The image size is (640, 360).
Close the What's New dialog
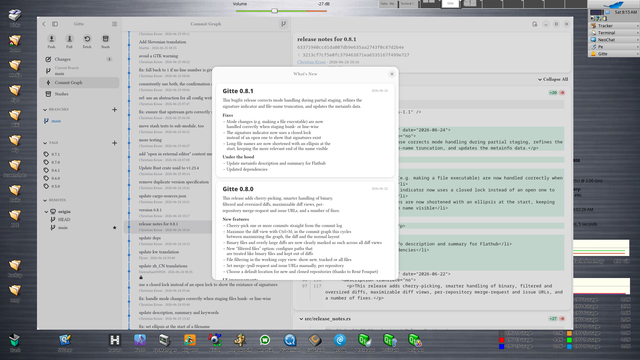coord(392,74)
